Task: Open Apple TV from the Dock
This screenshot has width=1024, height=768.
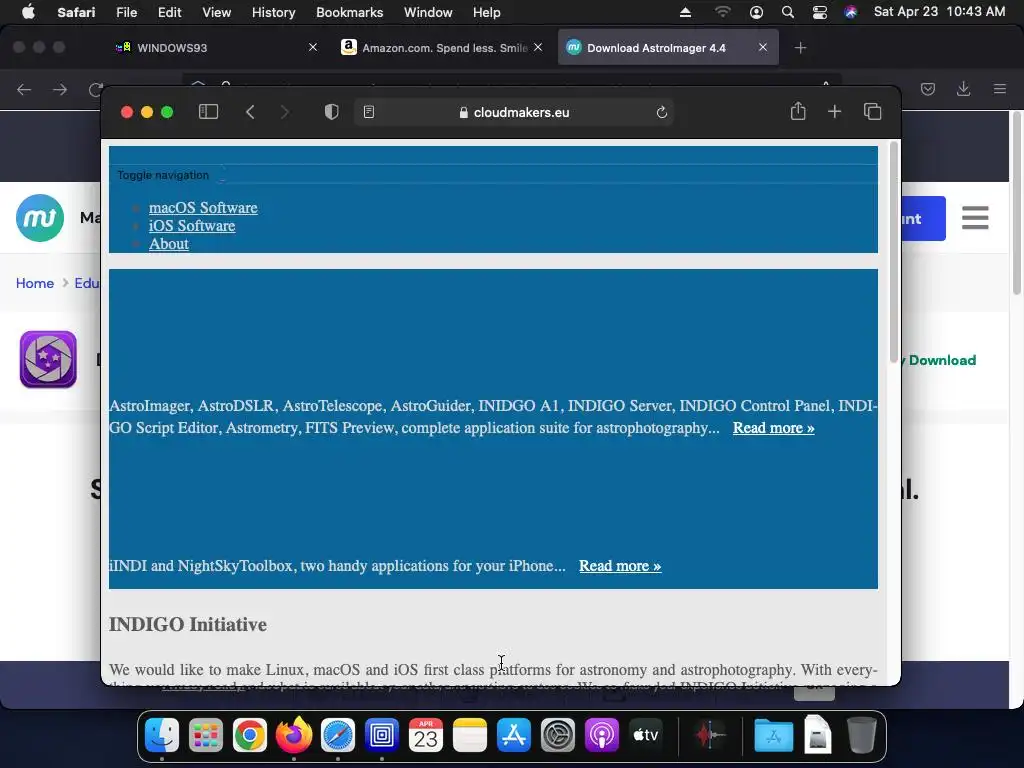Action: point(646,735)
